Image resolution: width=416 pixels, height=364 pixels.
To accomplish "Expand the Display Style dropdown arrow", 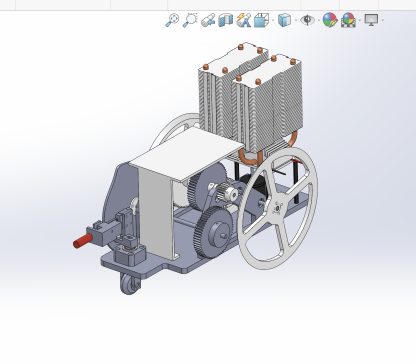I will point(296,21).
